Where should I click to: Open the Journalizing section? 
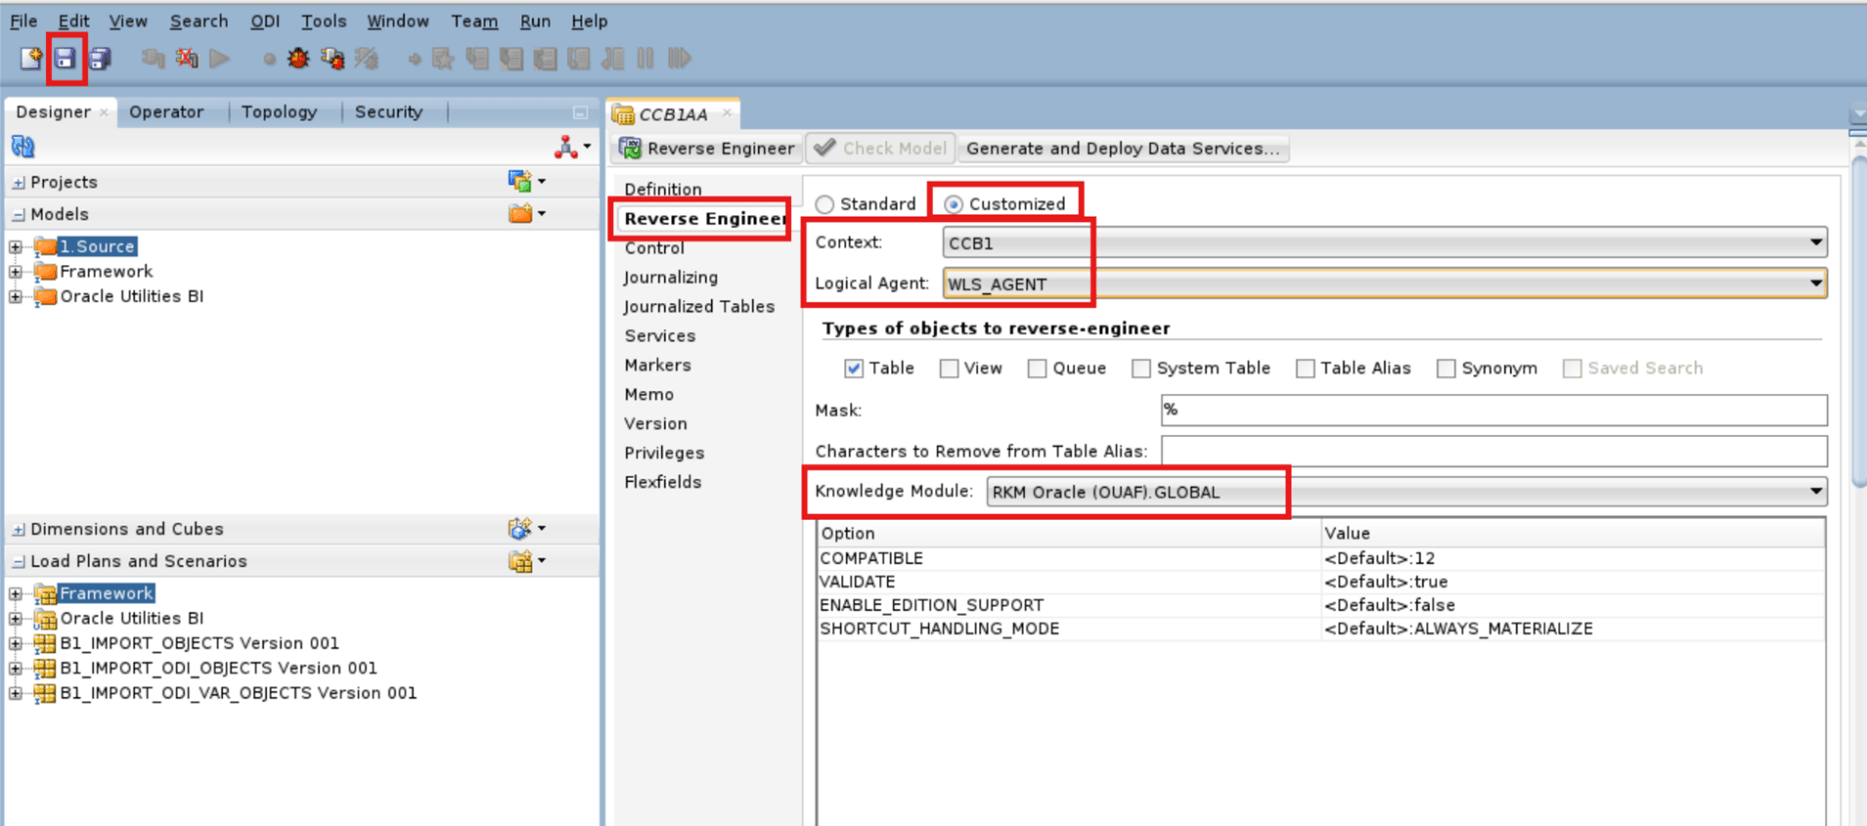click(671, 277)
